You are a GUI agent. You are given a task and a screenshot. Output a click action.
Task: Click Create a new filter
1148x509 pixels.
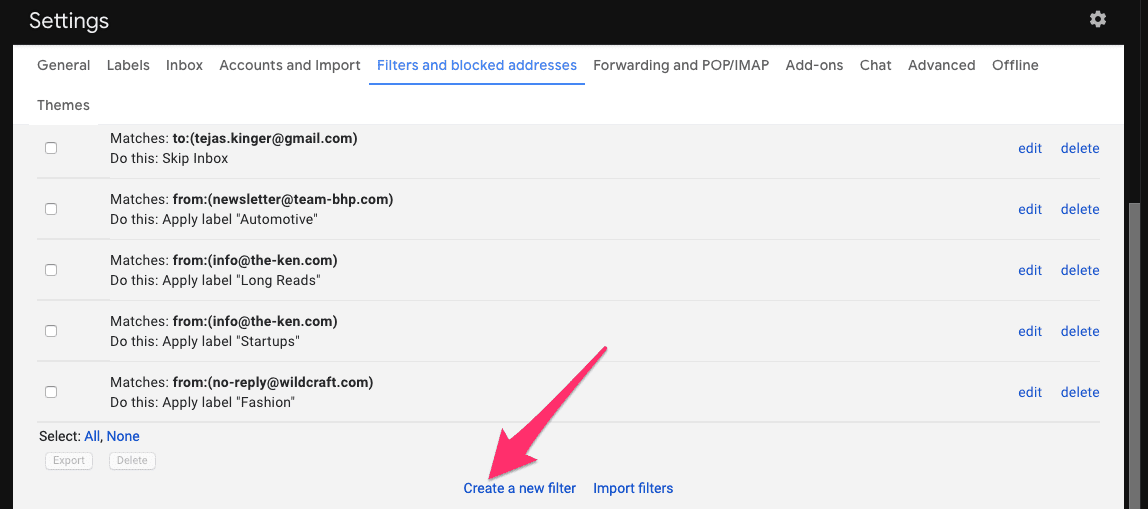point(520,488)
